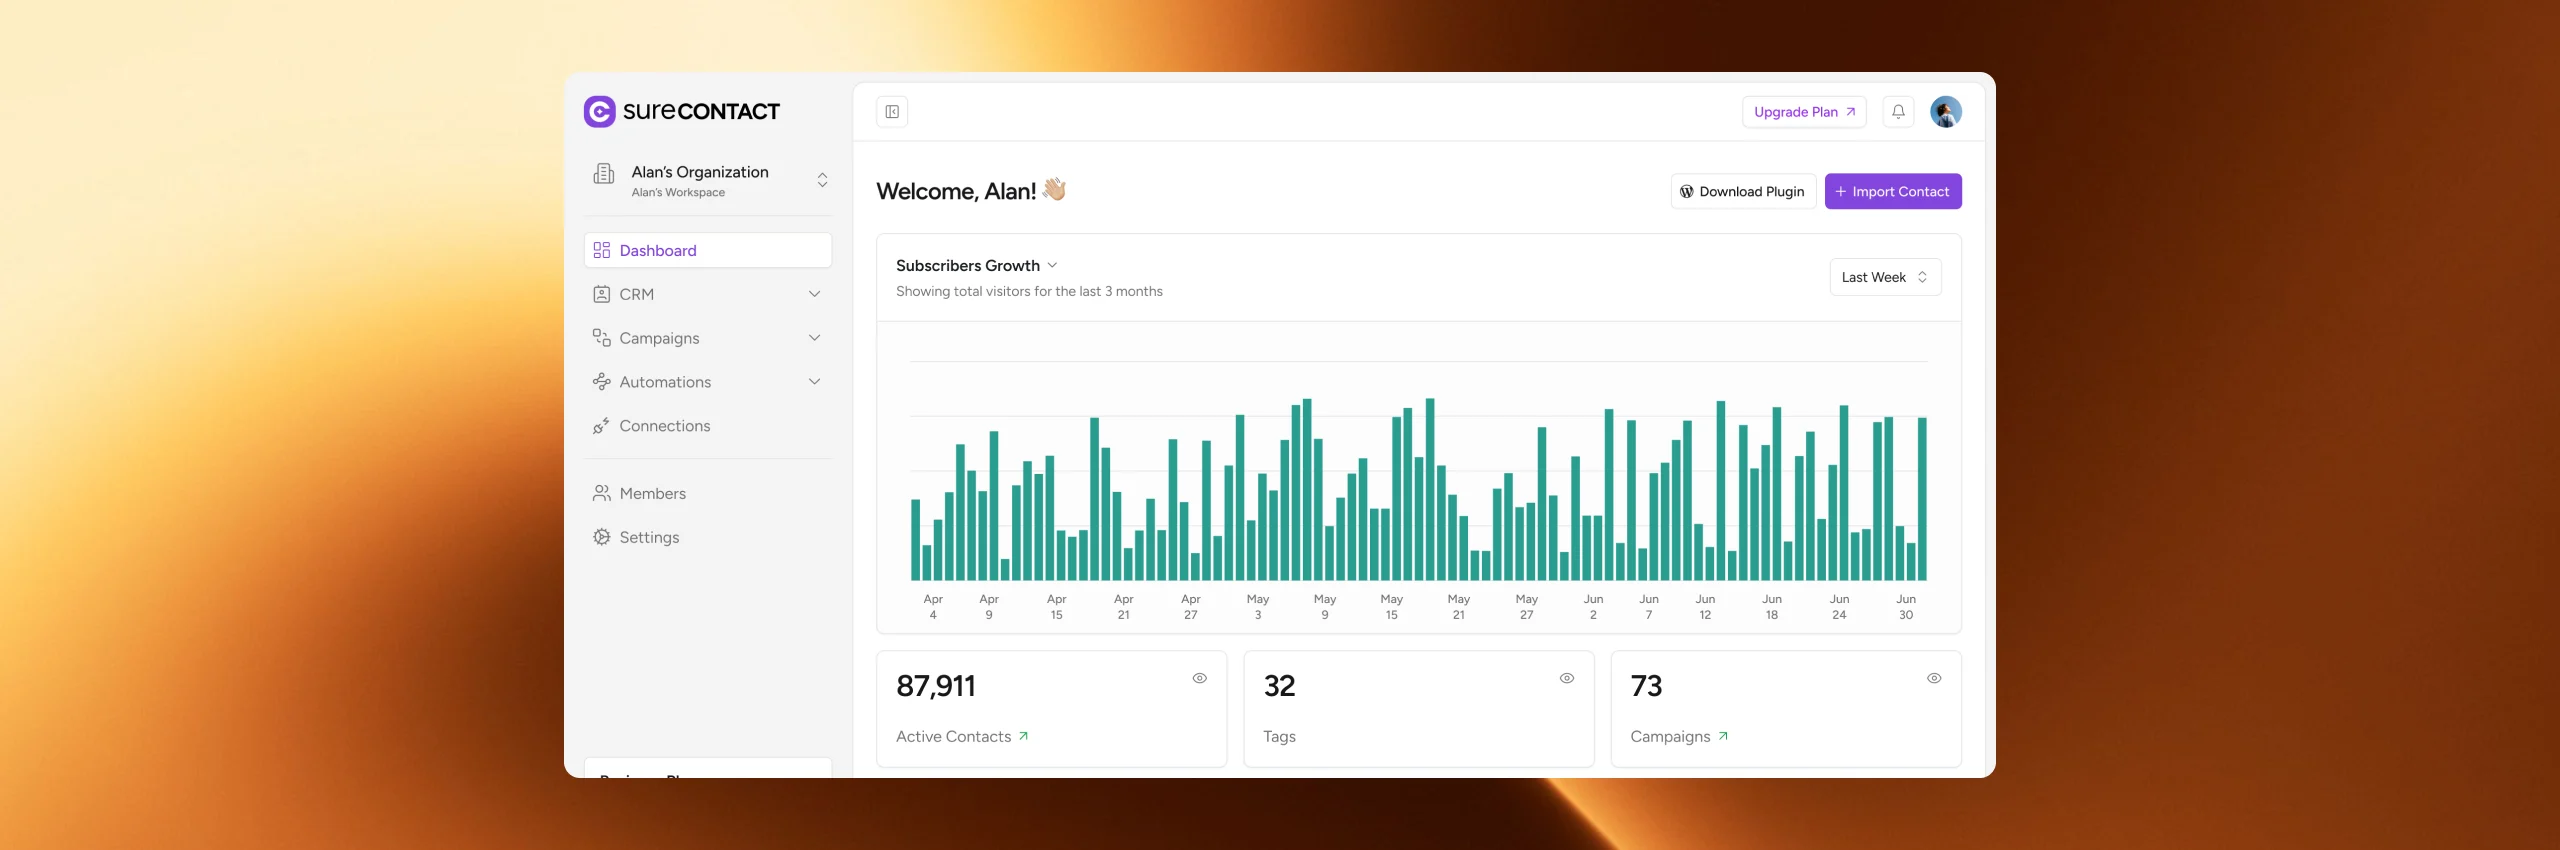Screen dimensions: 2560x850
Task: Click the 73 campaigns value
Action: [x=1646, y=686]
